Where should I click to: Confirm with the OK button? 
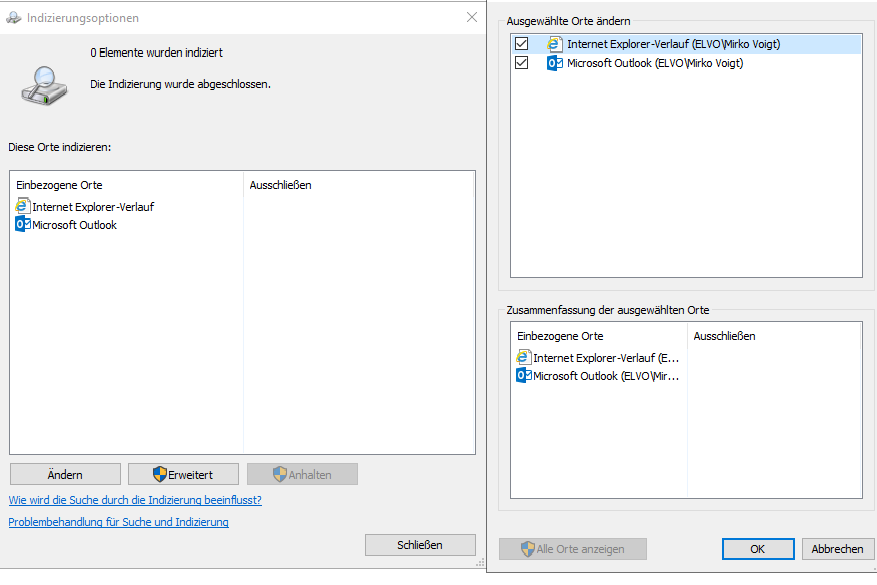point(758,549)
